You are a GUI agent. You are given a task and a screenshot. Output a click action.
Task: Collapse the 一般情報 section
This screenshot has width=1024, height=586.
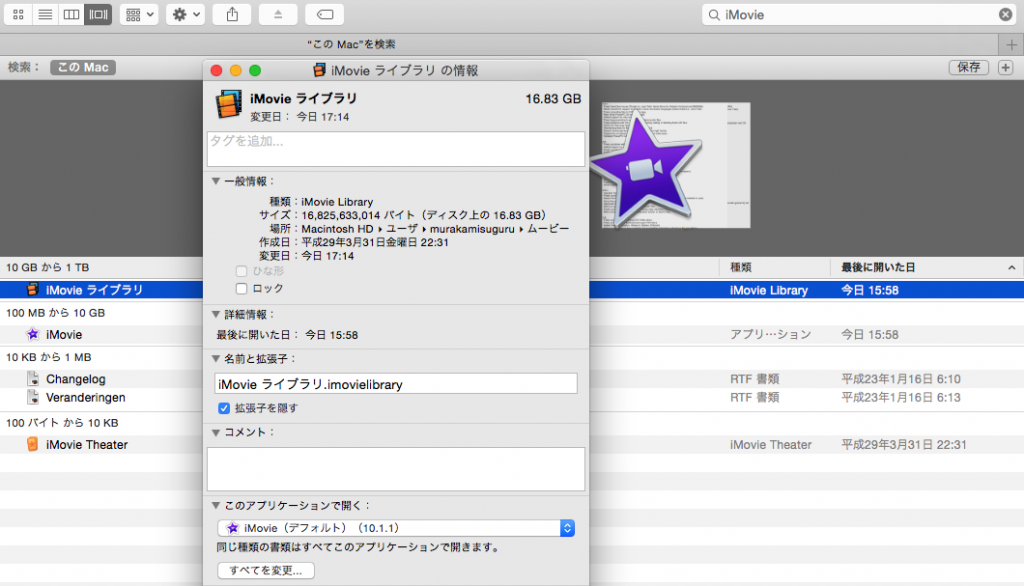[x=216, y=181]
